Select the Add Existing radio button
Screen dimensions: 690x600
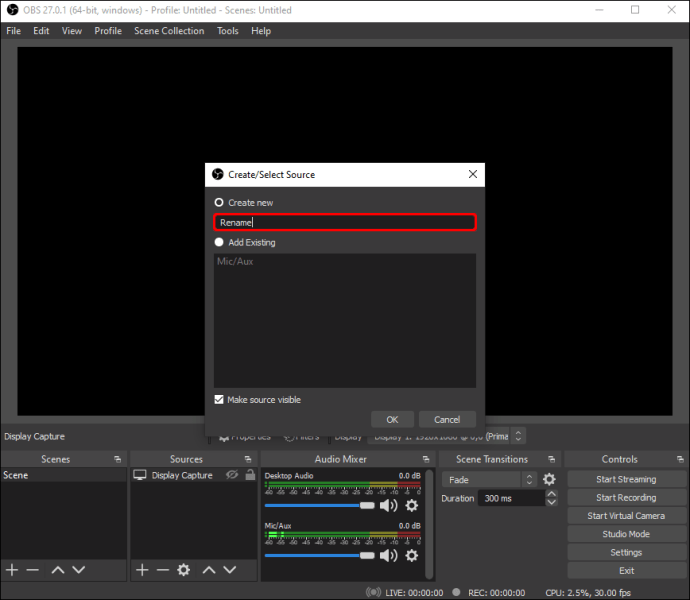click(219, 242)
